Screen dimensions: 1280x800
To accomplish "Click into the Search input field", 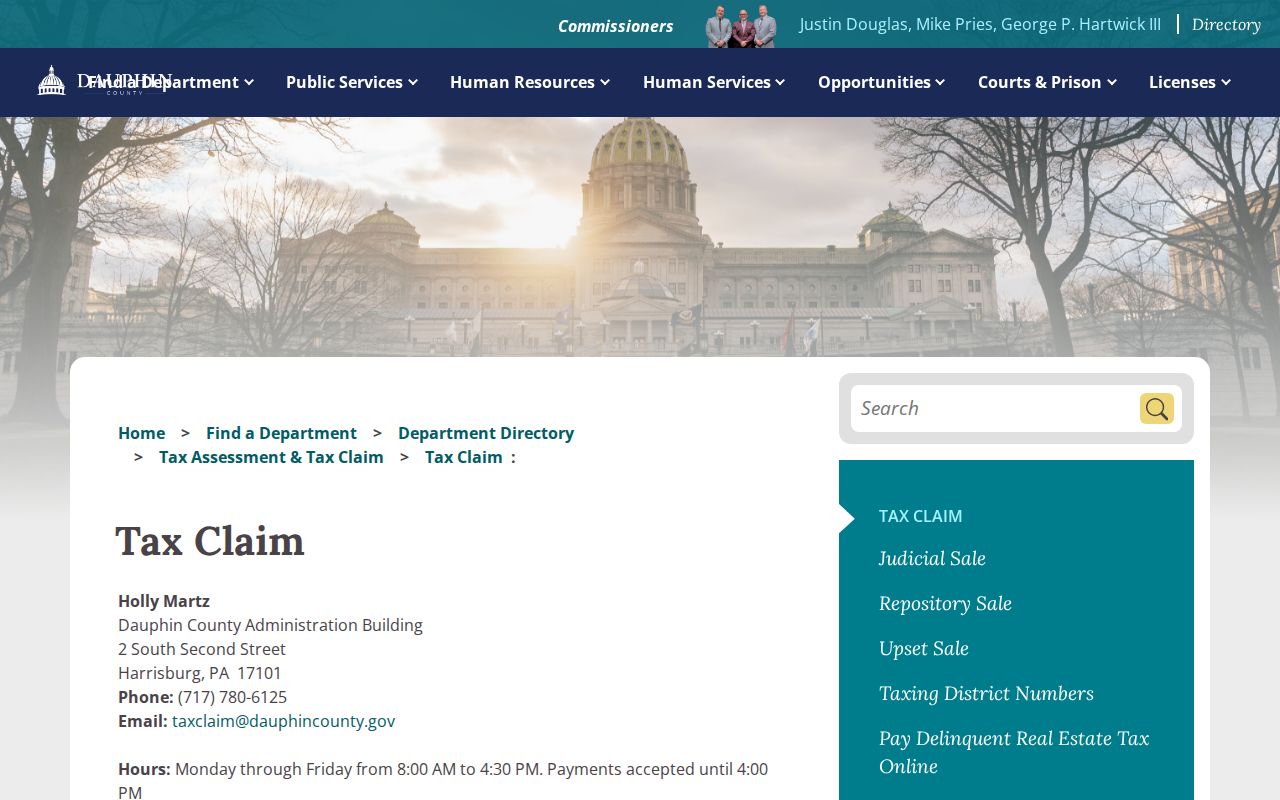I will [994, 408].
